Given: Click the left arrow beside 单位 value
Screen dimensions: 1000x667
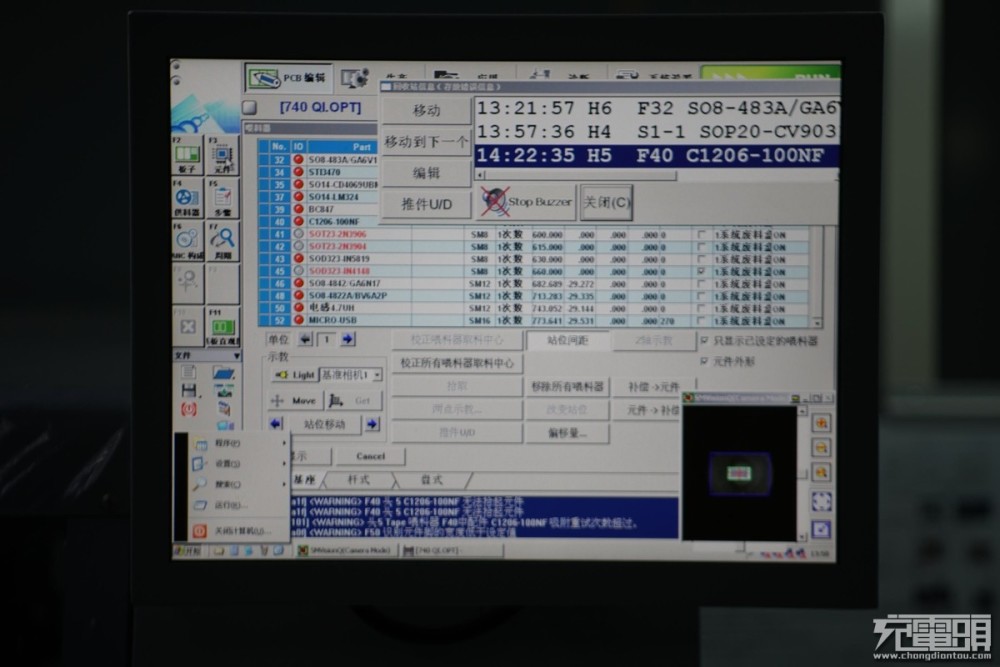Looking at the screenshot, I should (x=305, y=339).
